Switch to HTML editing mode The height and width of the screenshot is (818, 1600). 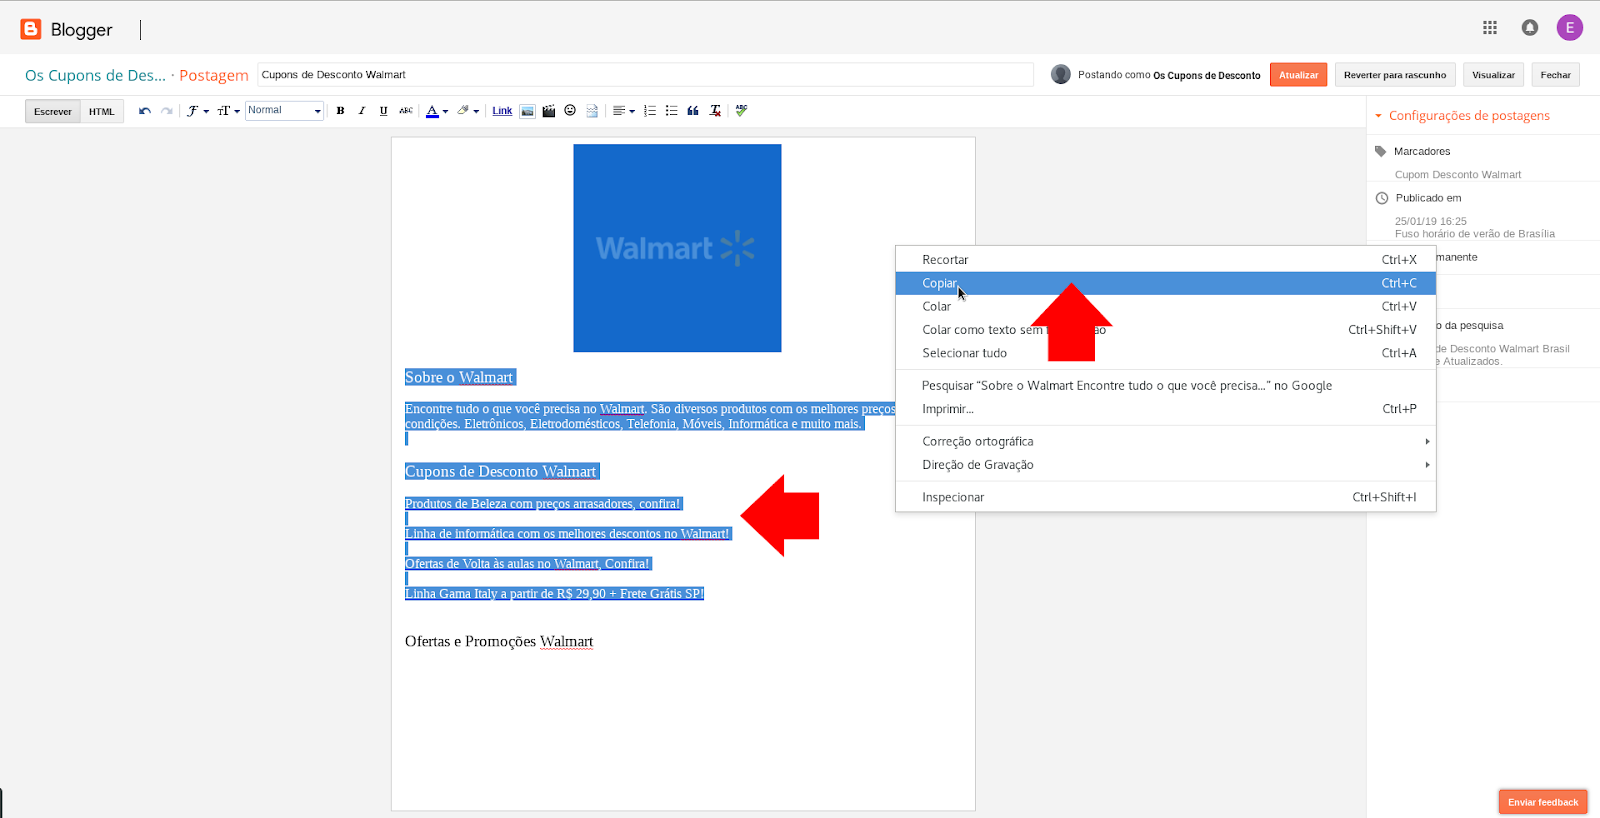point(102,111)
